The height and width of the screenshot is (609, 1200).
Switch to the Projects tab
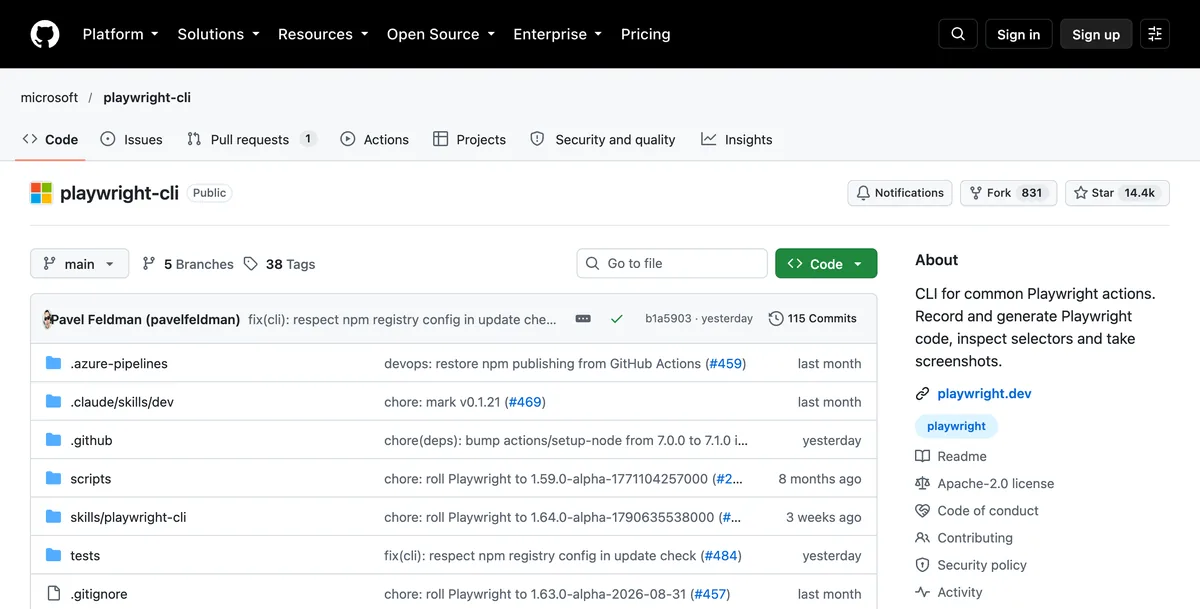[469, 140]
